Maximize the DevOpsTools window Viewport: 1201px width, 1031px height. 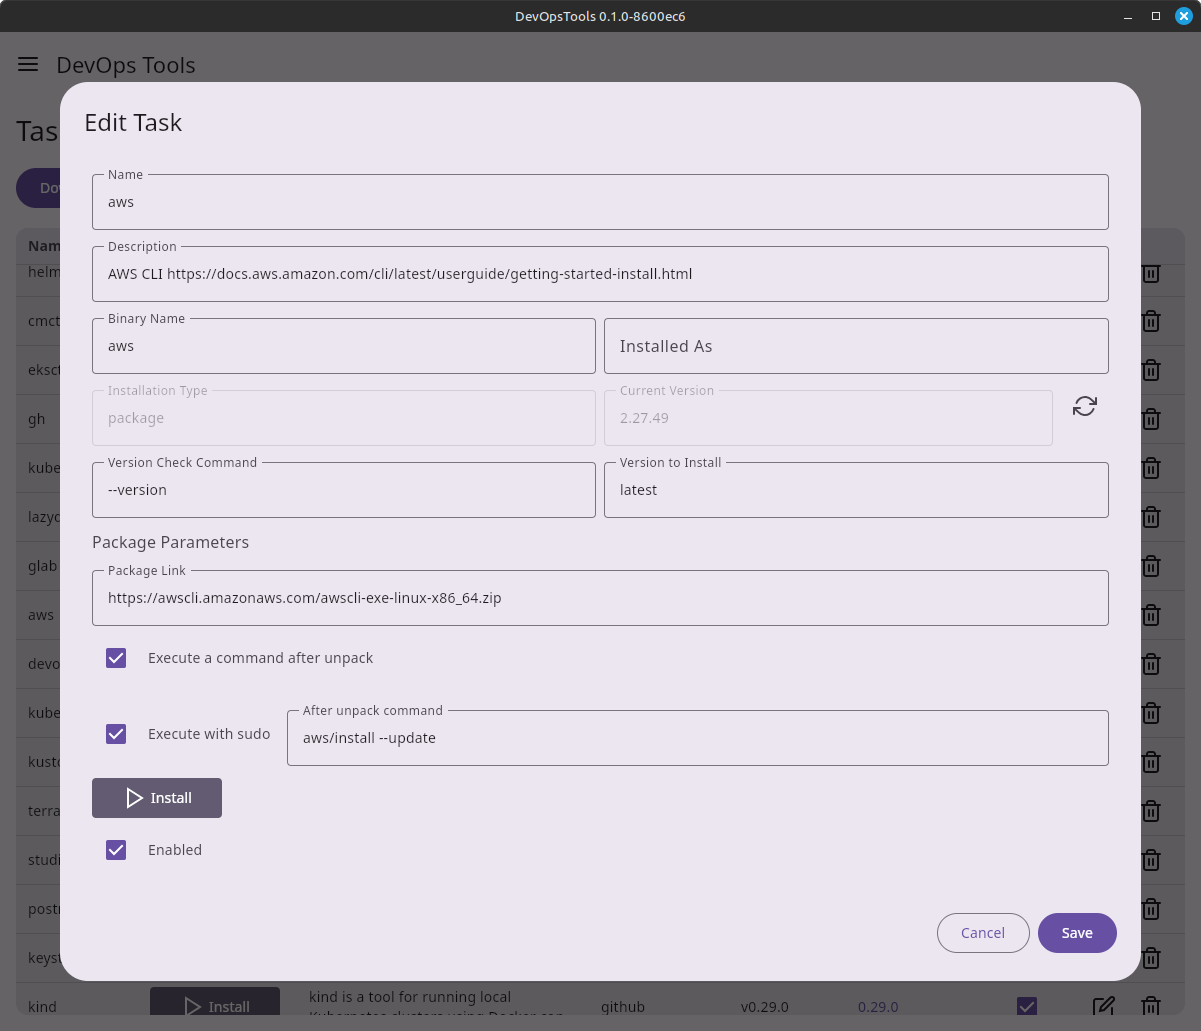point(1155,16)
